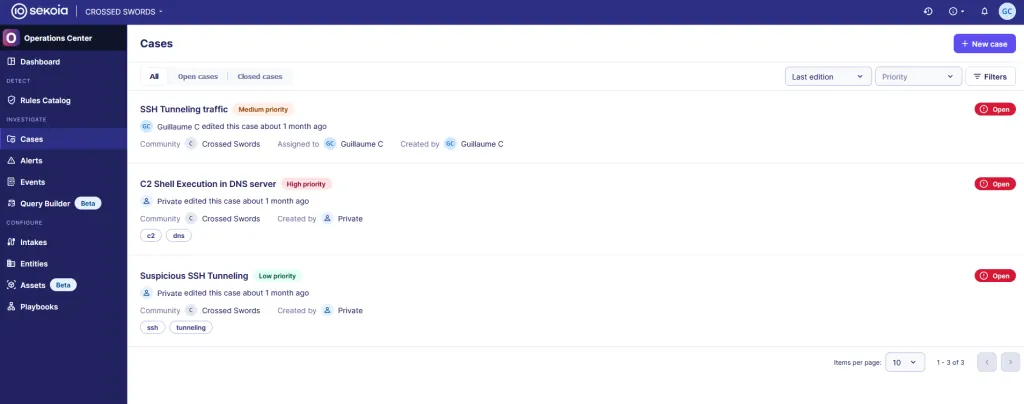Click the Sekoia logo in the header
1024x404 pixels.
[x=40, y=11]
